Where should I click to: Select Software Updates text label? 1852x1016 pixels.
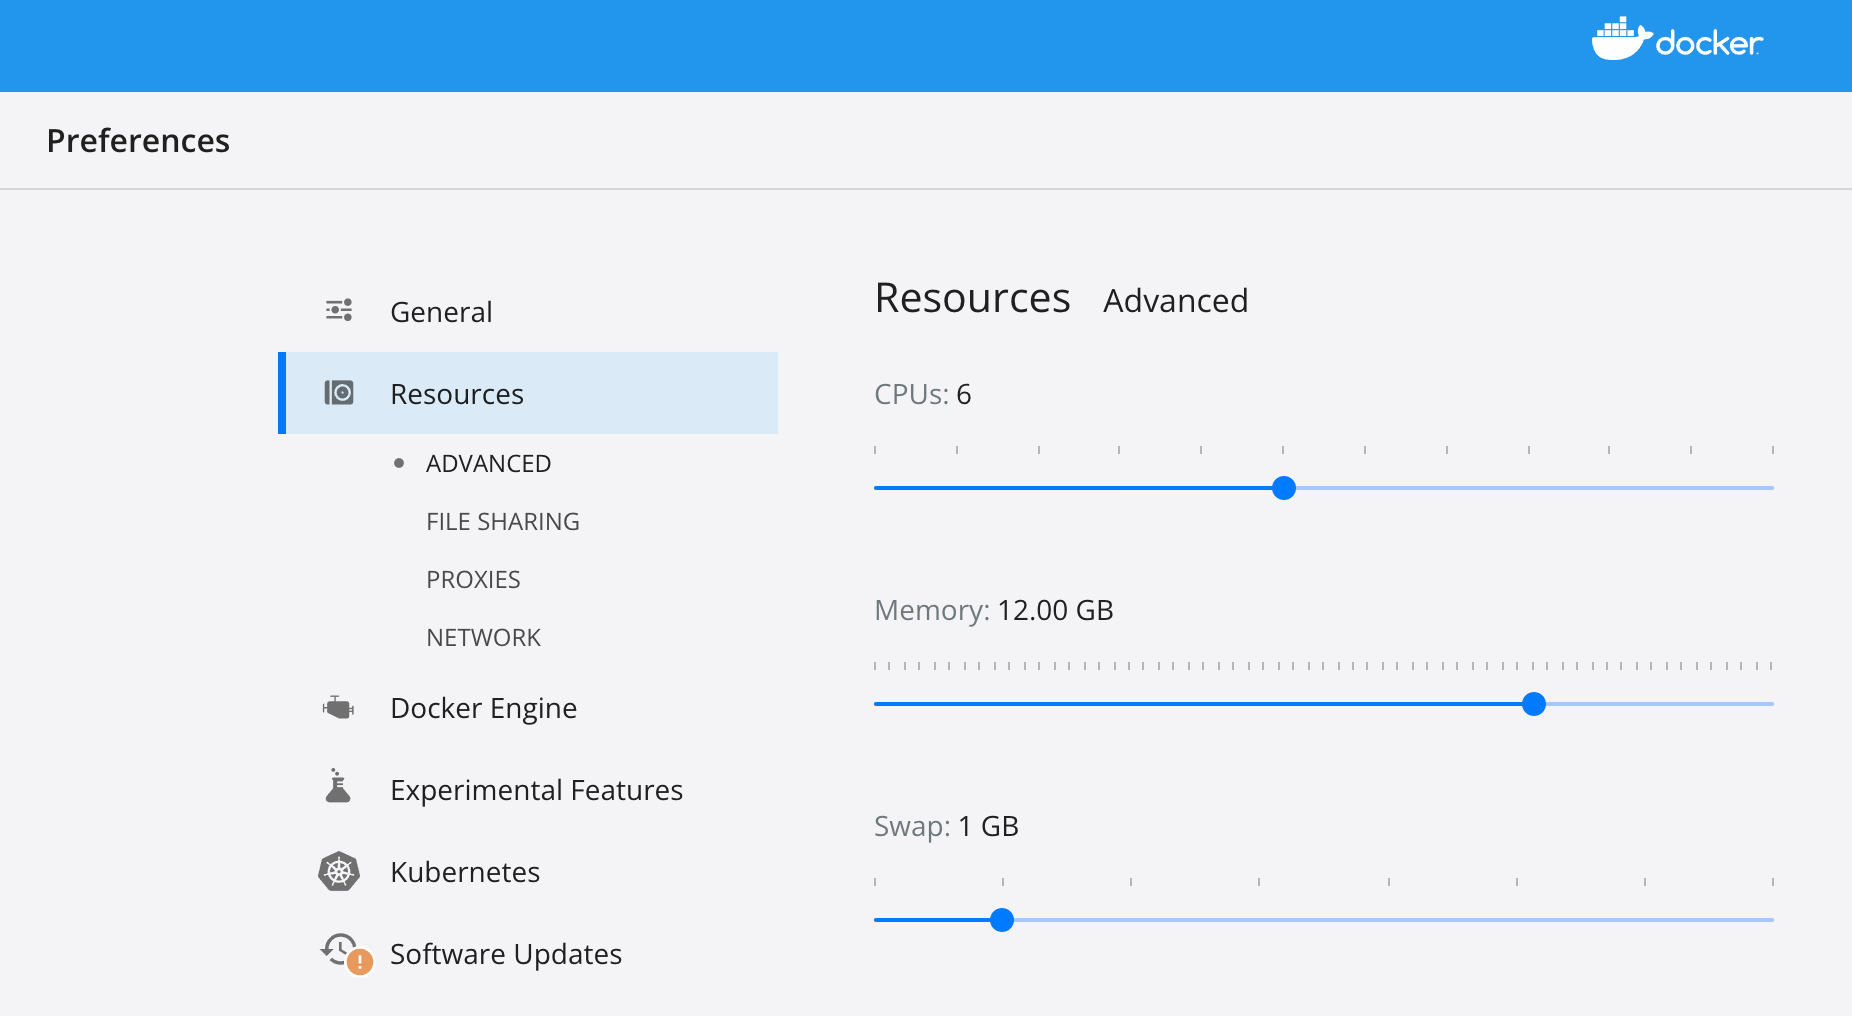tap(506, 954)
